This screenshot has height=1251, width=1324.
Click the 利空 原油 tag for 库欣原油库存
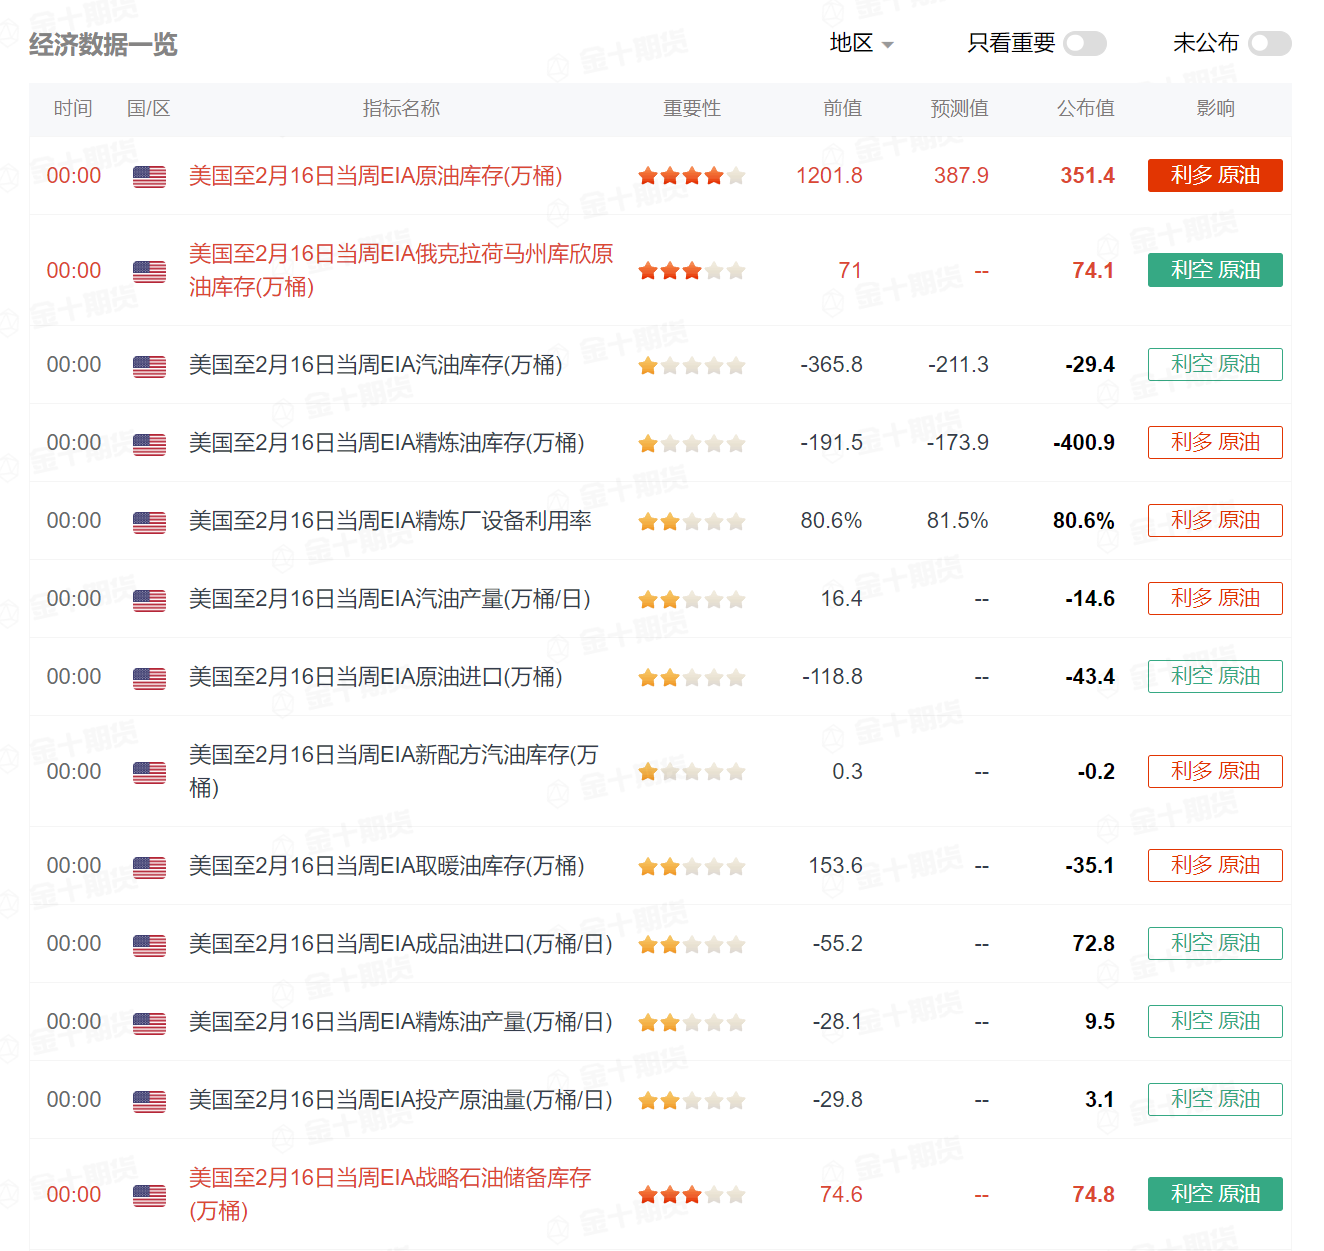(1215, 270)
